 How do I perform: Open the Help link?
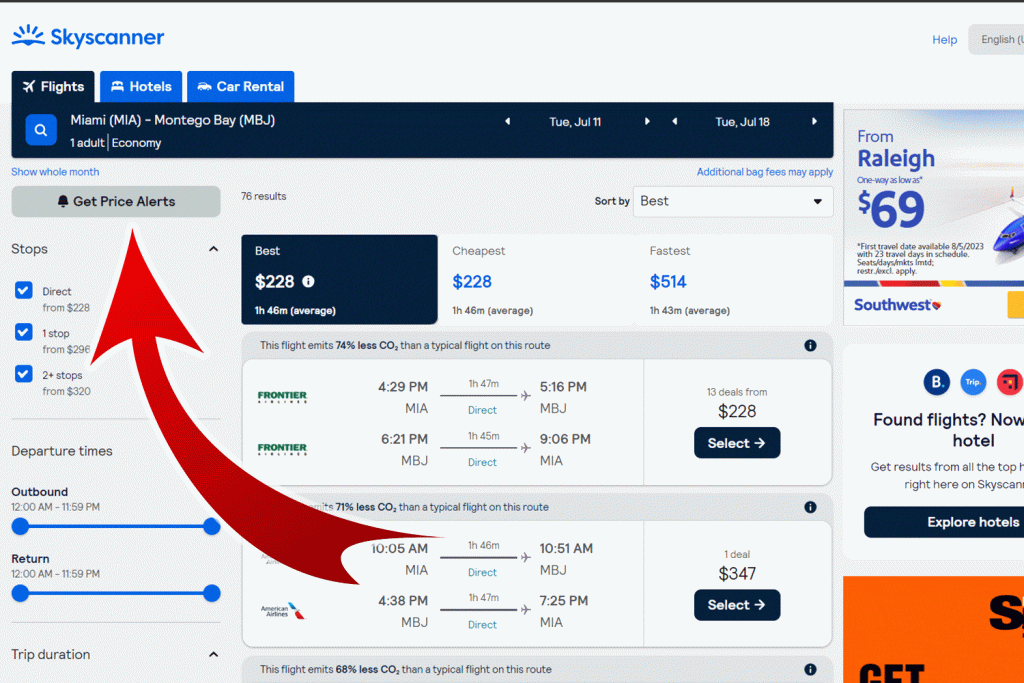(x=944, y=40)
